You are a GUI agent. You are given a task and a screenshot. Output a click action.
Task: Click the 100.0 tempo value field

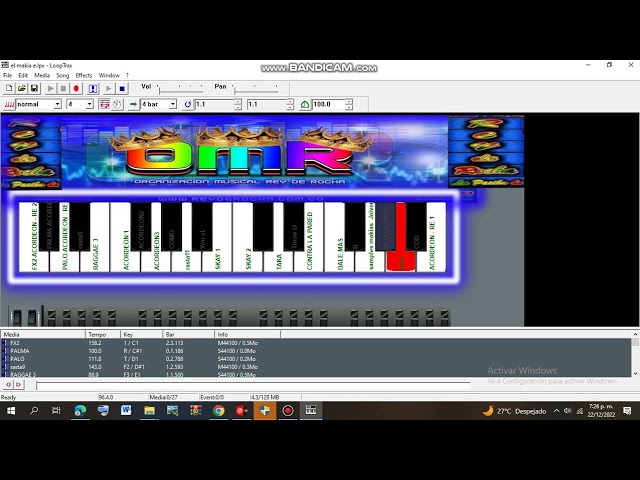329,104
